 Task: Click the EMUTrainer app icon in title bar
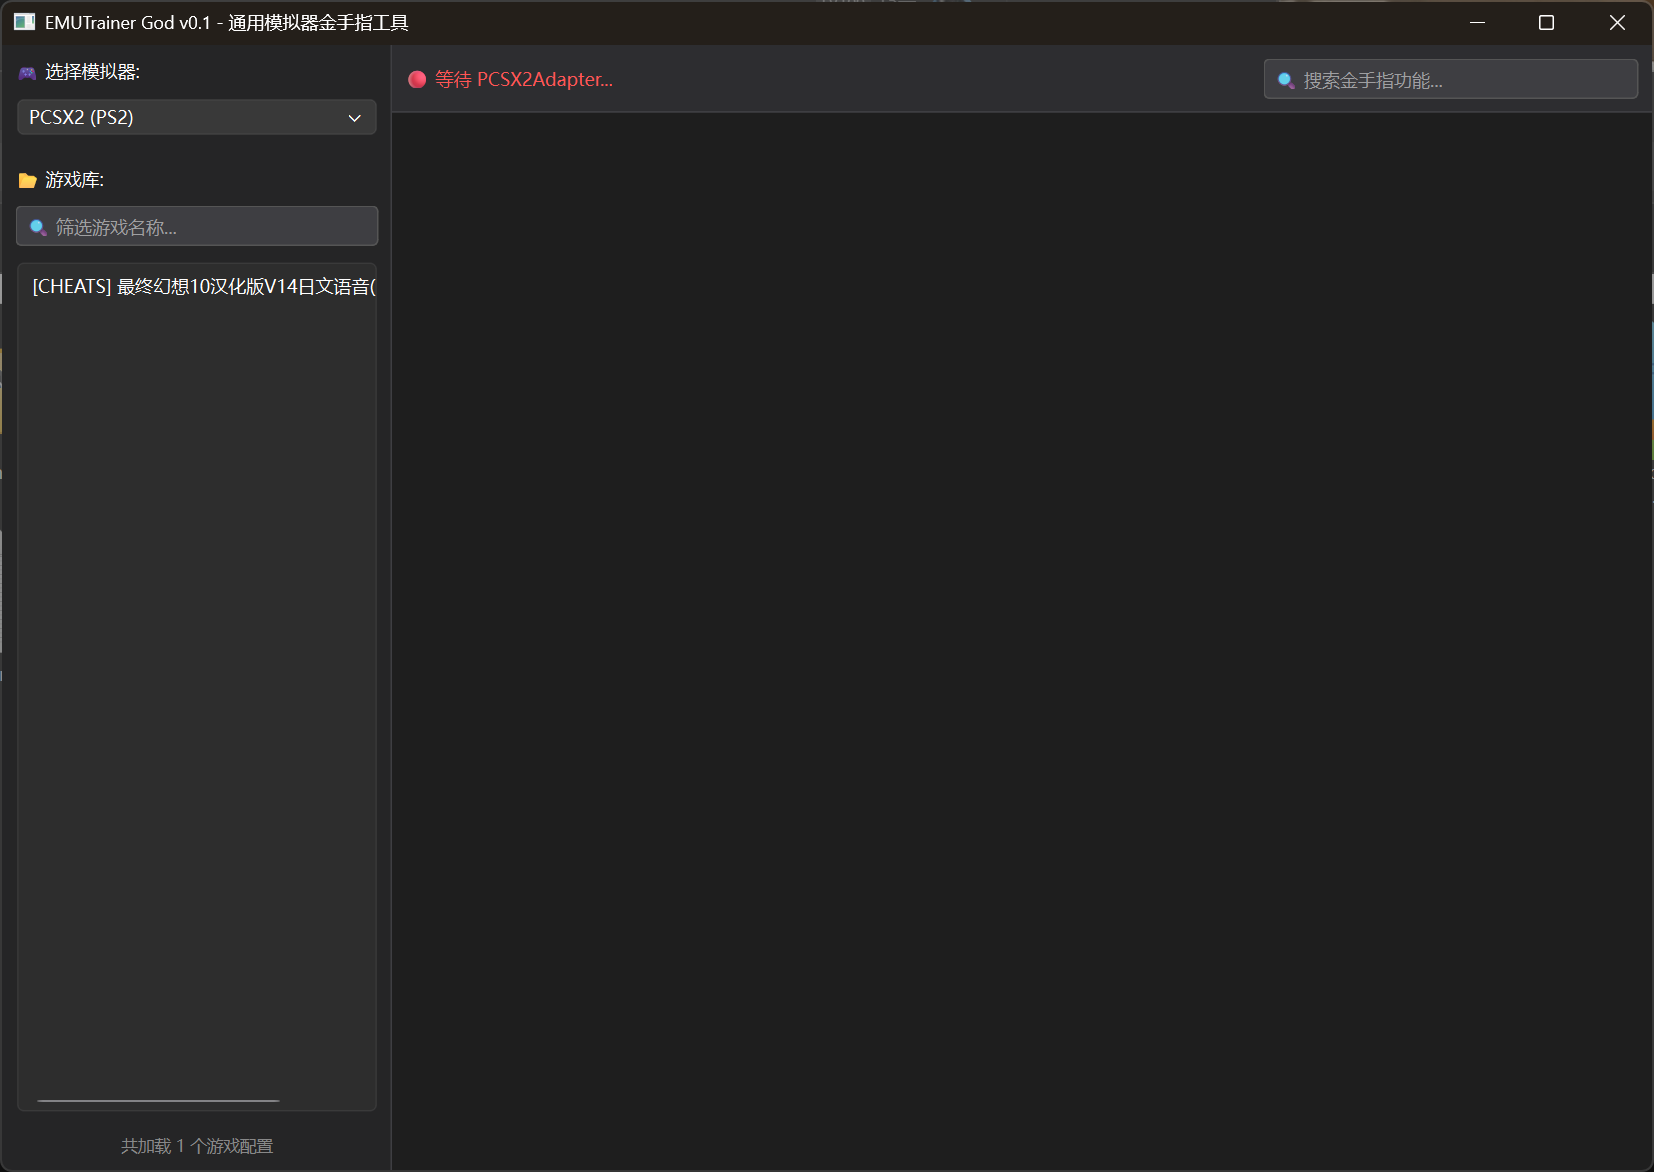[24, 22]
